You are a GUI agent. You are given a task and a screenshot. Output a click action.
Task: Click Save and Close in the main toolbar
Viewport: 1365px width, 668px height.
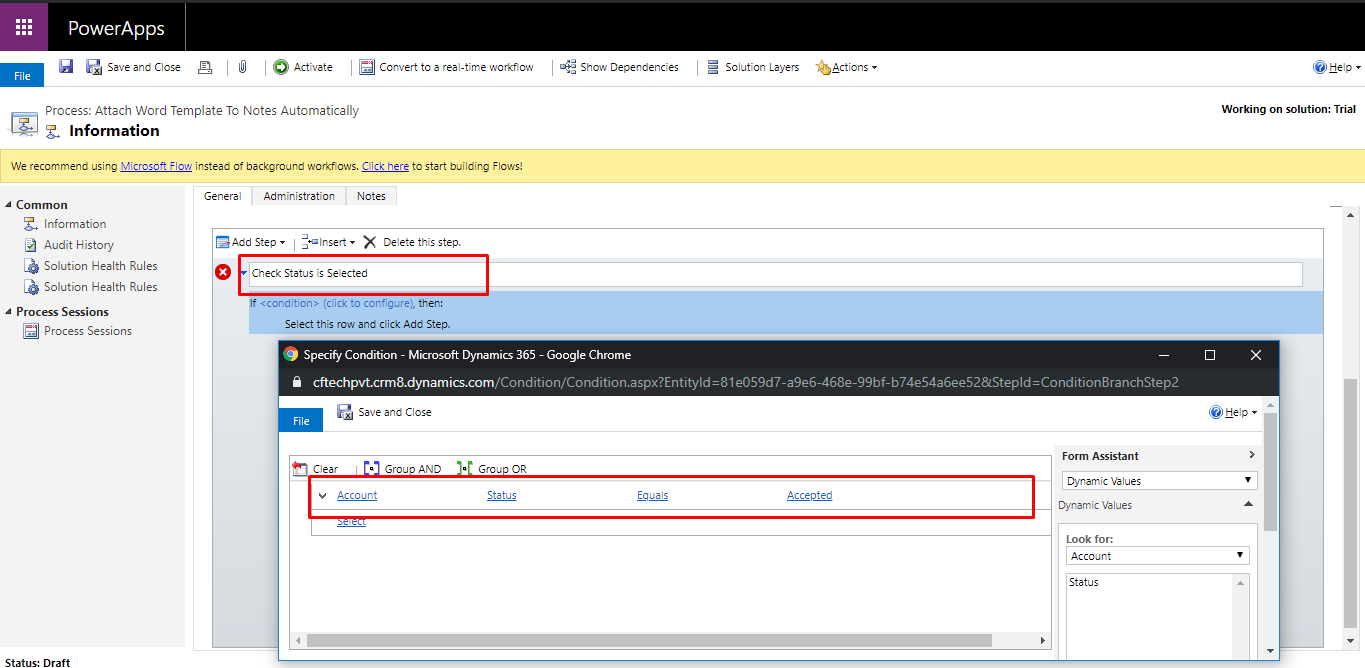[134, 67]
